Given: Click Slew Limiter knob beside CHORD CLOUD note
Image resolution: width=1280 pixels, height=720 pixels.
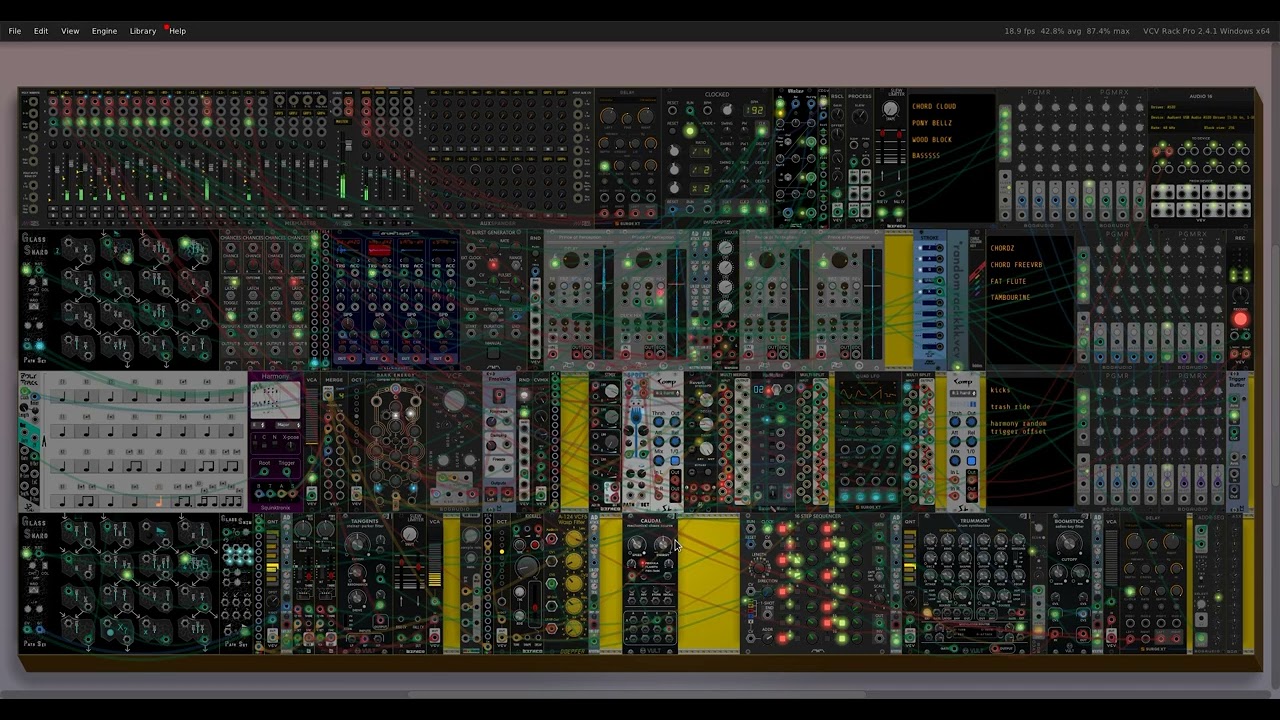Looking at the screenshot, I should click(891, 109).
